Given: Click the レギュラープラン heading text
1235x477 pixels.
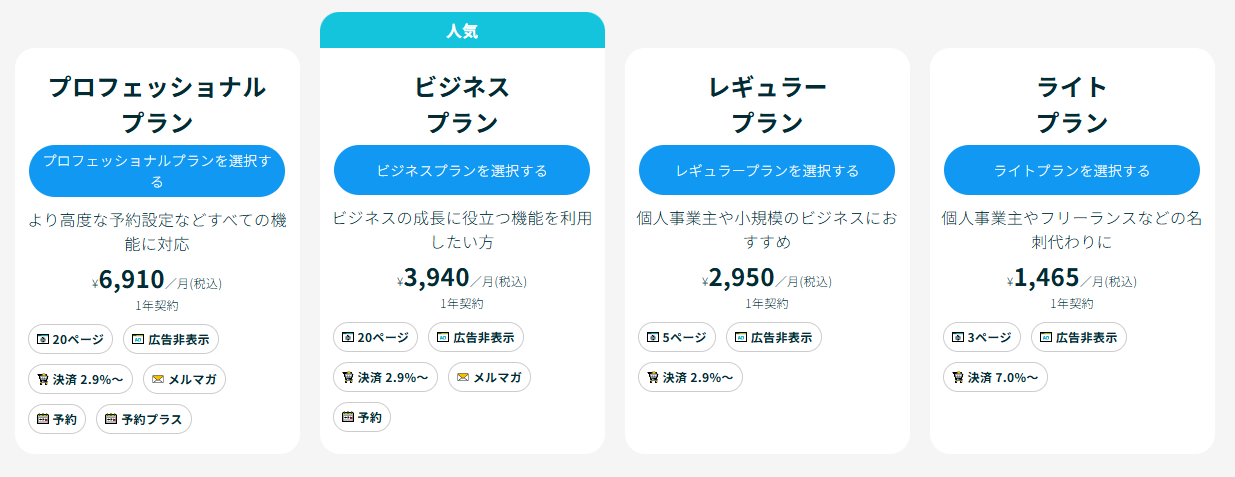Looking at the screenshot, I should pyautogui.click(x=767, y=104).
